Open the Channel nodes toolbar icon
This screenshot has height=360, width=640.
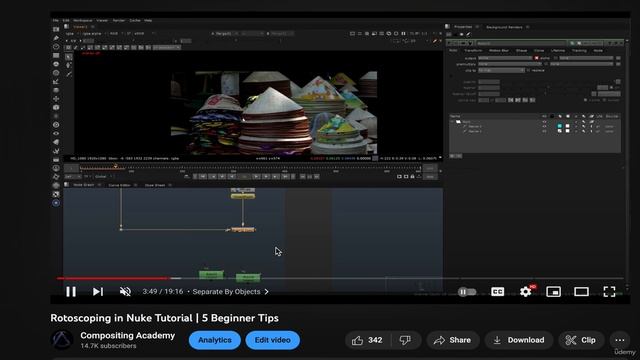(x=56, y=56)
